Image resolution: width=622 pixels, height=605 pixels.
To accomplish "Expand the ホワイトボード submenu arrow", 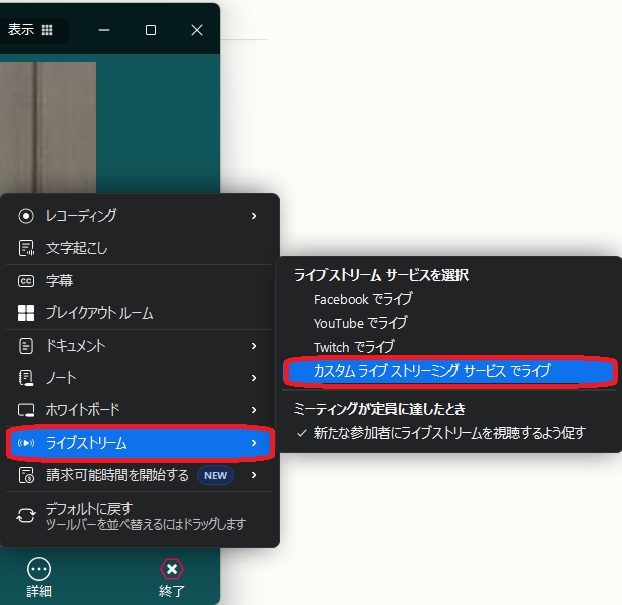I will click(x=254, y=410).
